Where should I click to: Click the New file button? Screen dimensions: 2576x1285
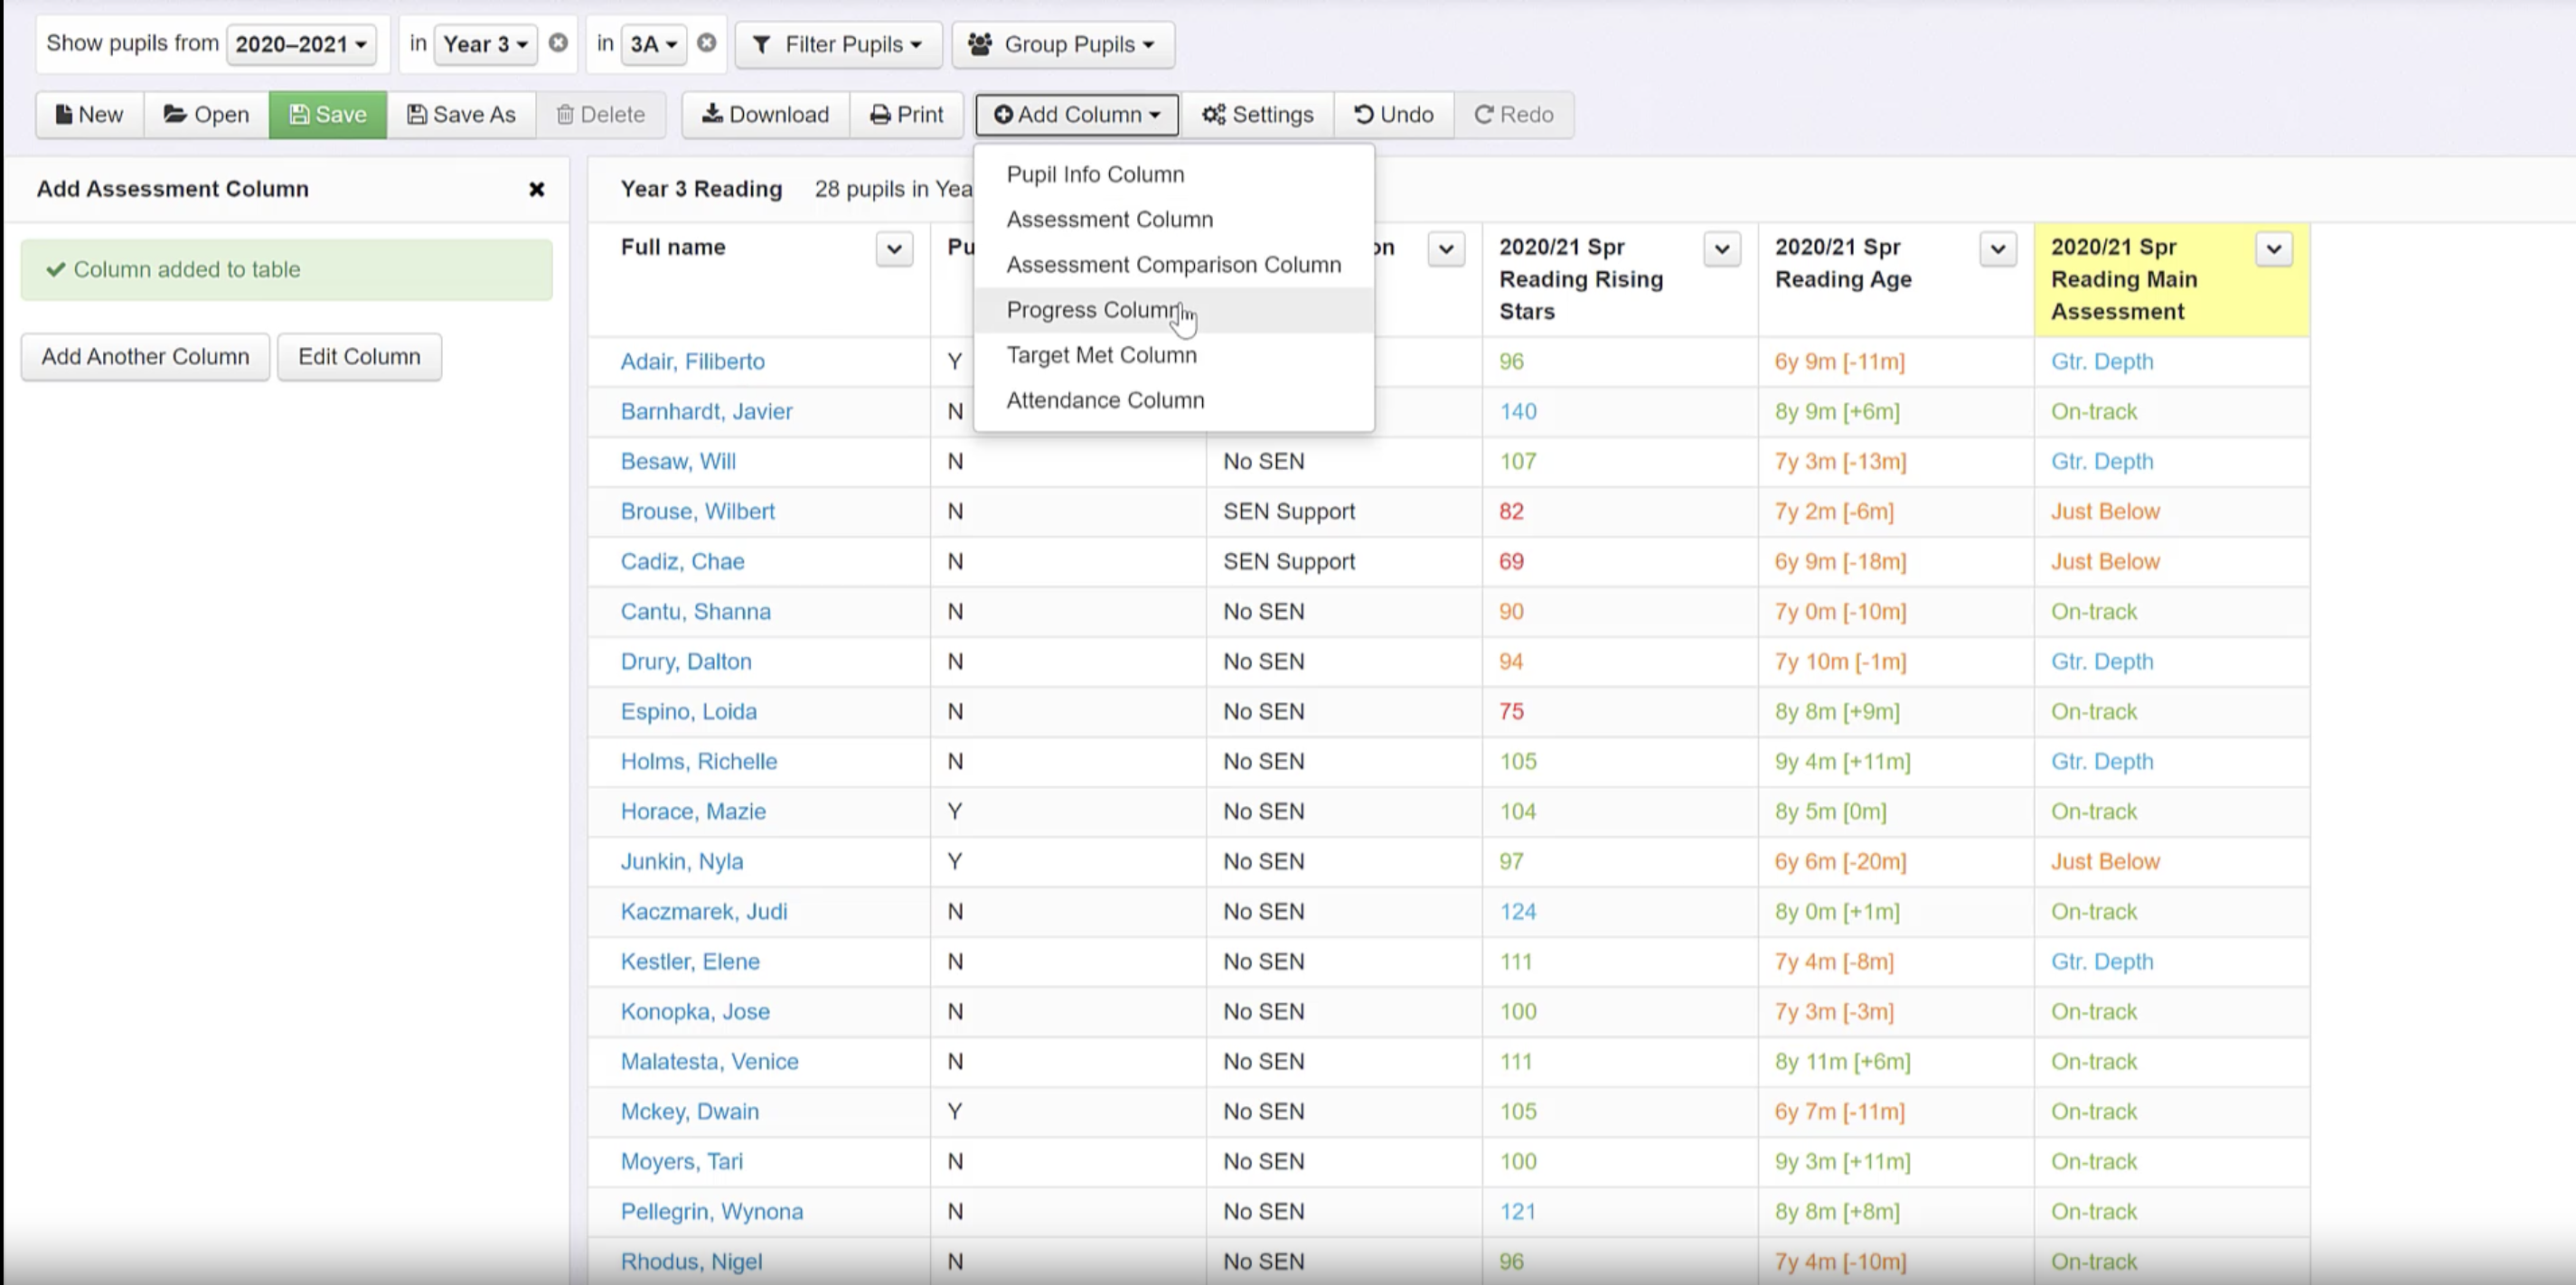coord(89,114)
